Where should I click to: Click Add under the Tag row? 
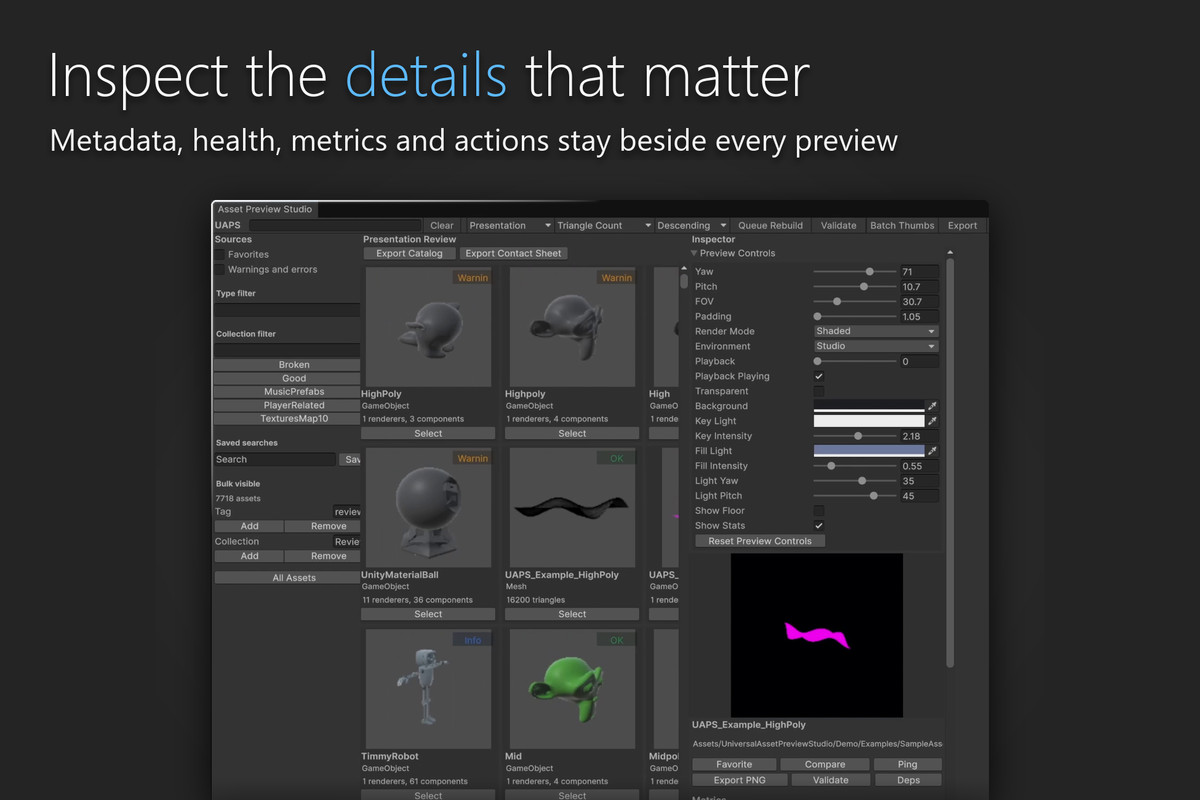[250, 526]
